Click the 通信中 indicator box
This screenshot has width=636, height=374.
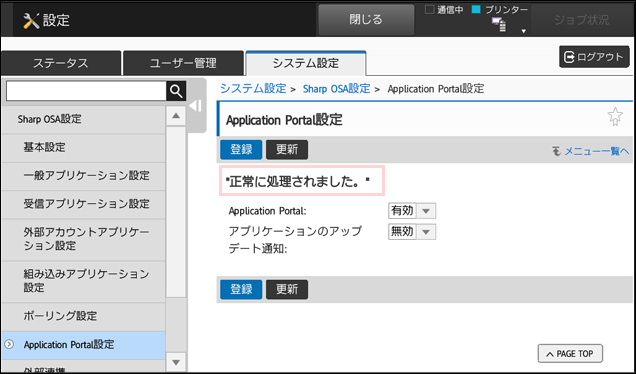point(429,9)
